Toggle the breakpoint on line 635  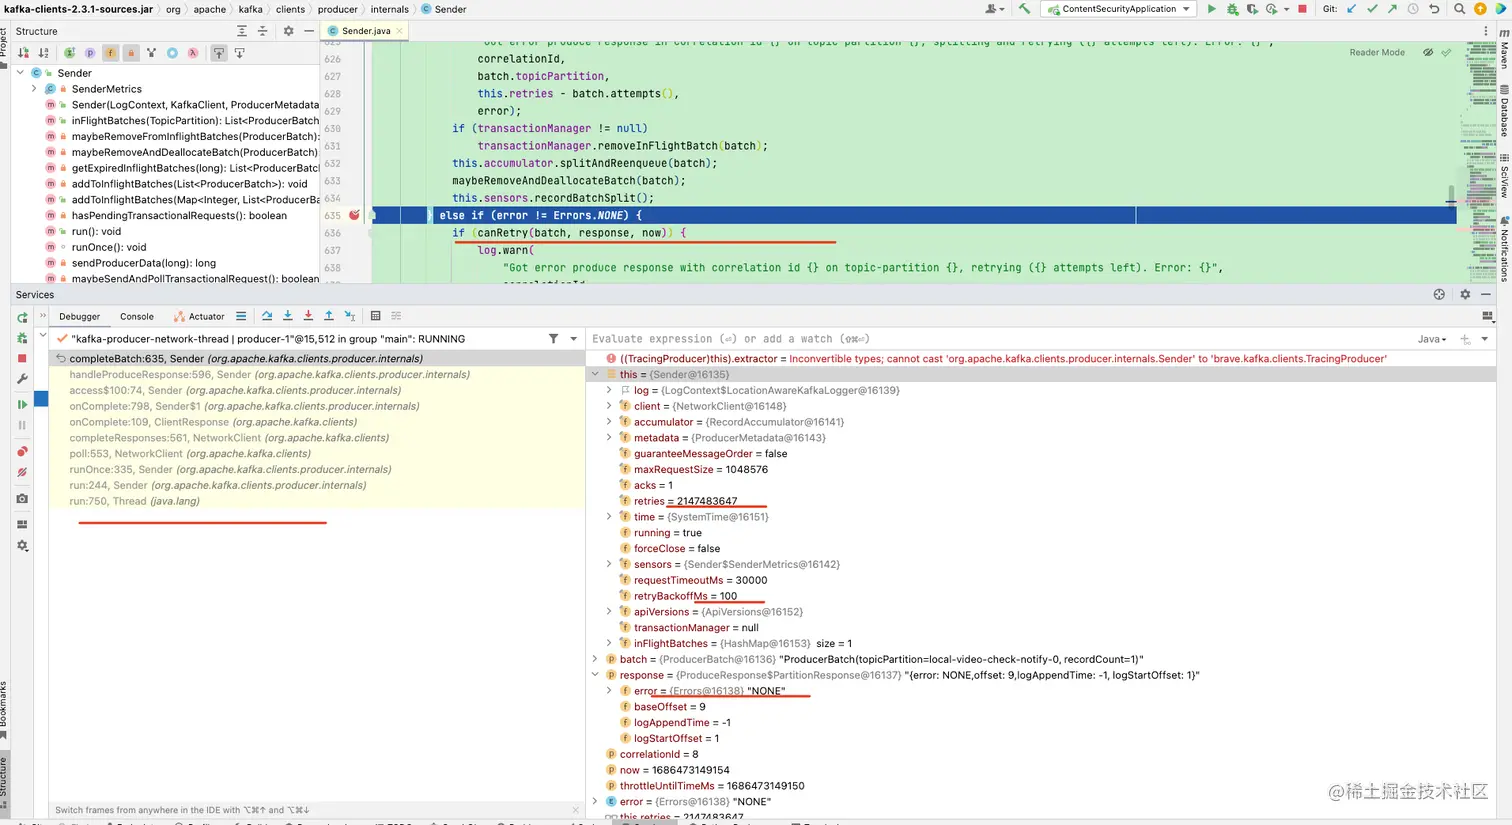click(355, 215)
